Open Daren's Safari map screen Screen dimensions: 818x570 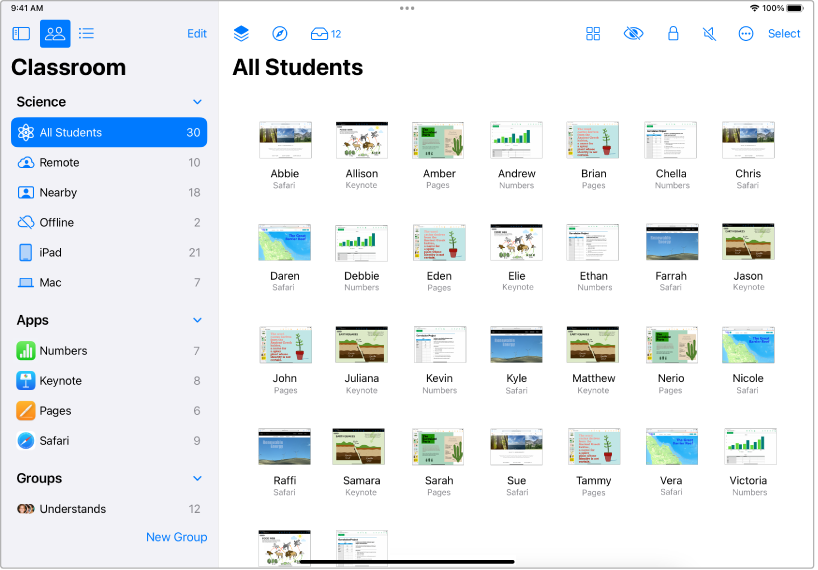coord(285,242)
